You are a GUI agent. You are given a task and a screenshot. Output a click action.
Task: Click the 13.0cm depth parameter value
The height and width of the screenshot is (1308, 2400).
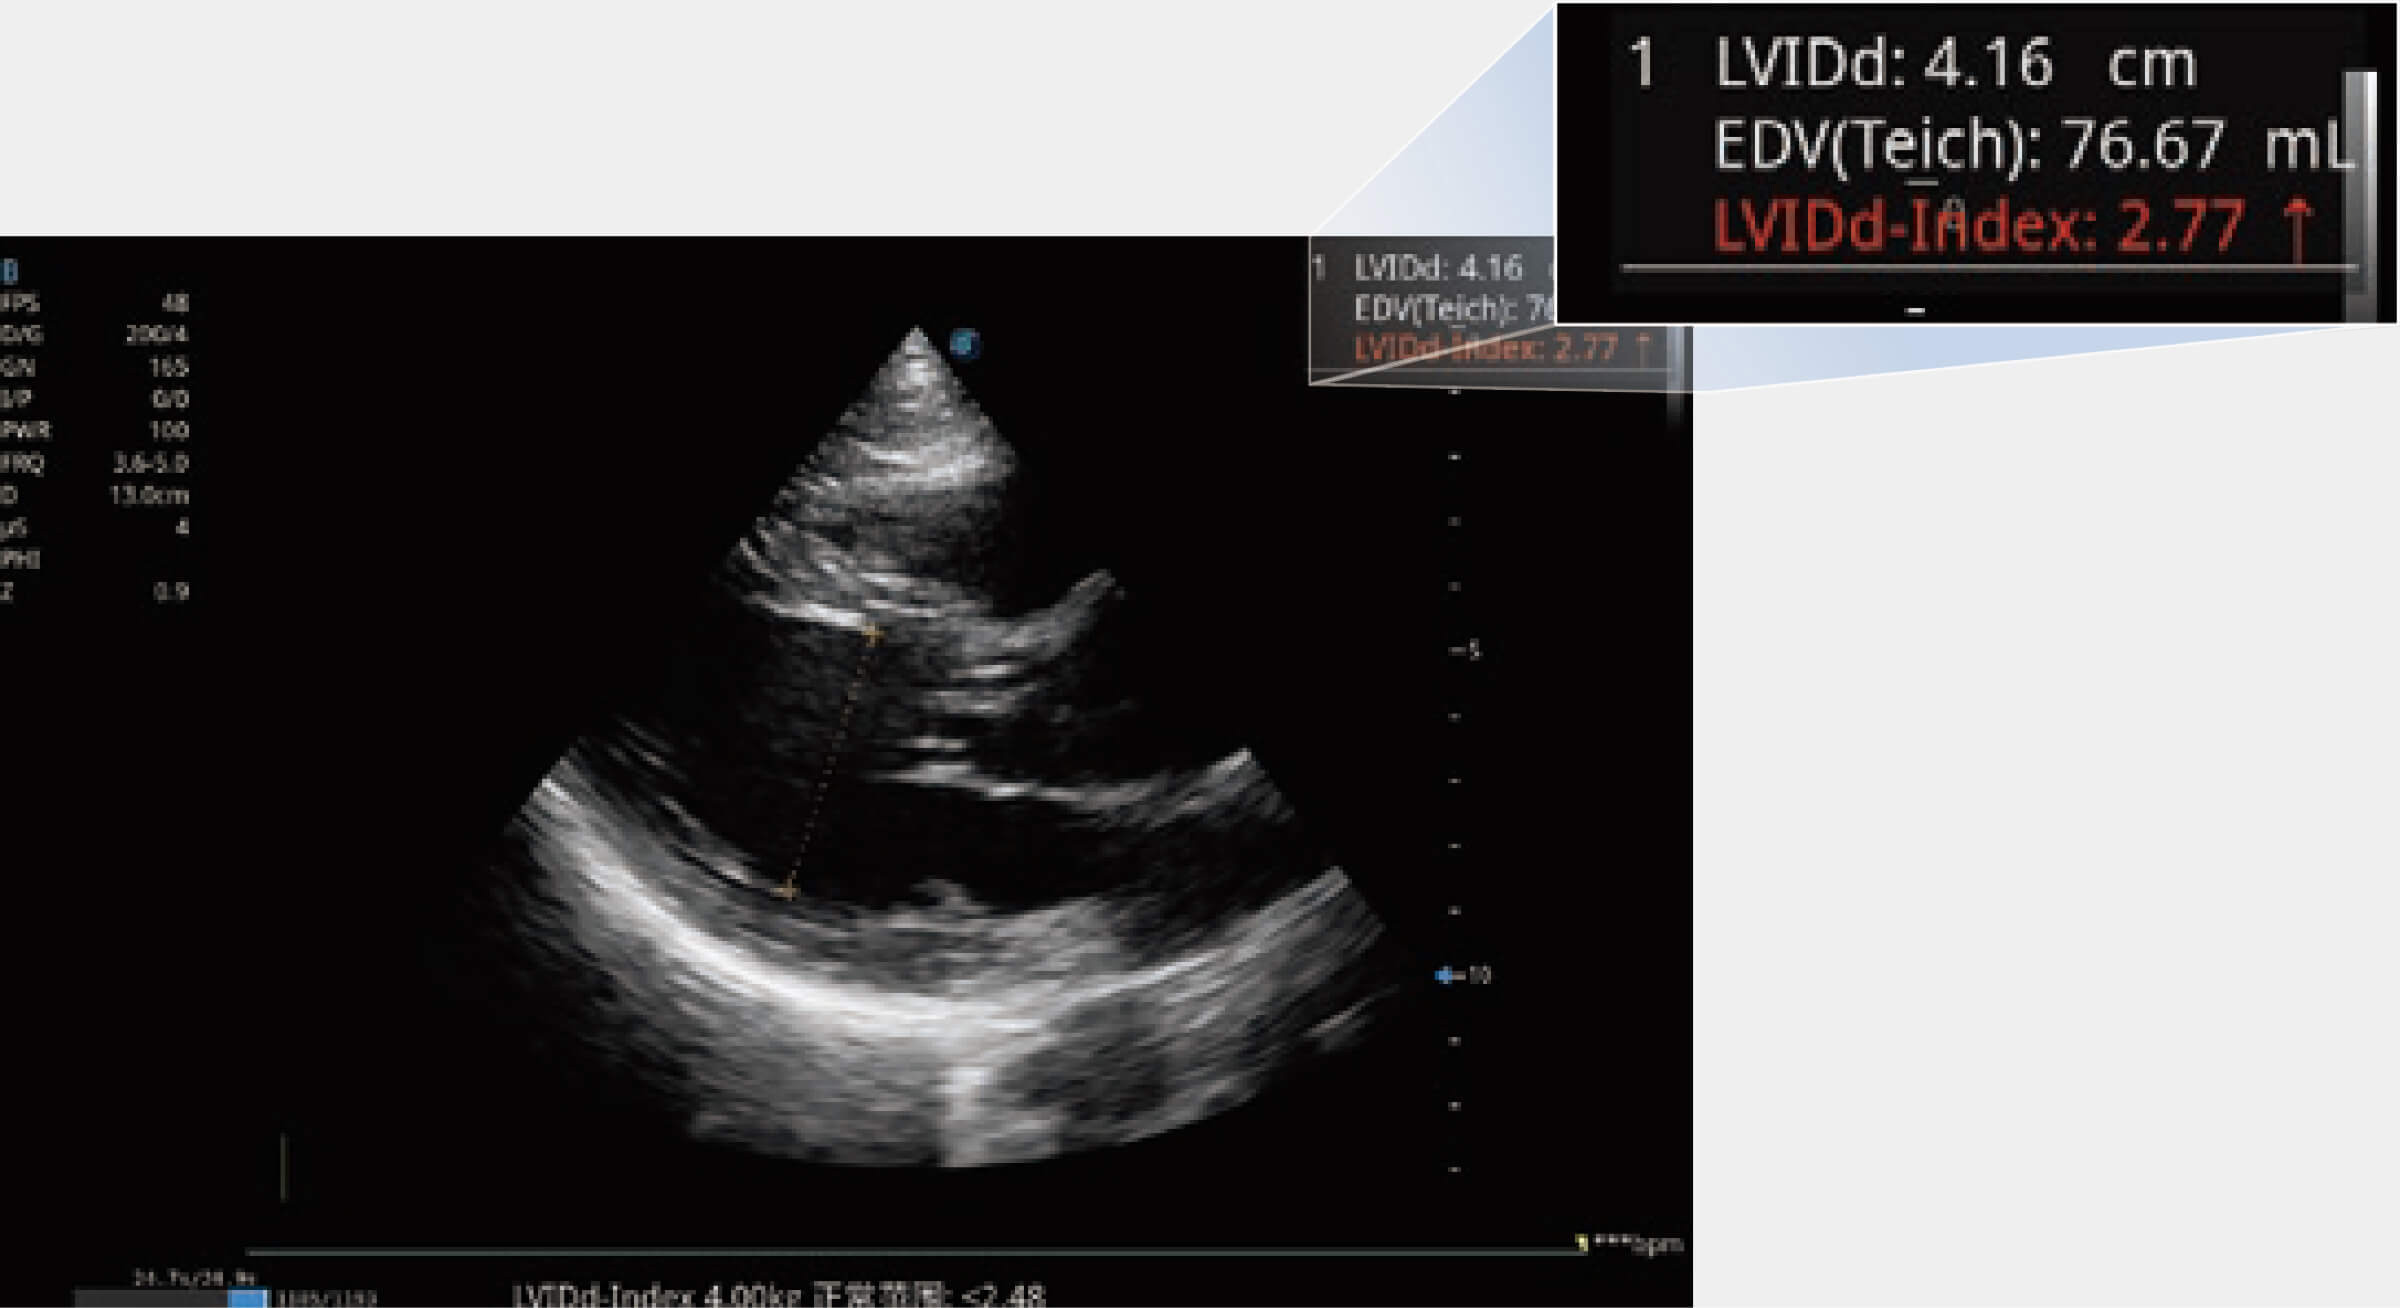(x=149, y=495)
